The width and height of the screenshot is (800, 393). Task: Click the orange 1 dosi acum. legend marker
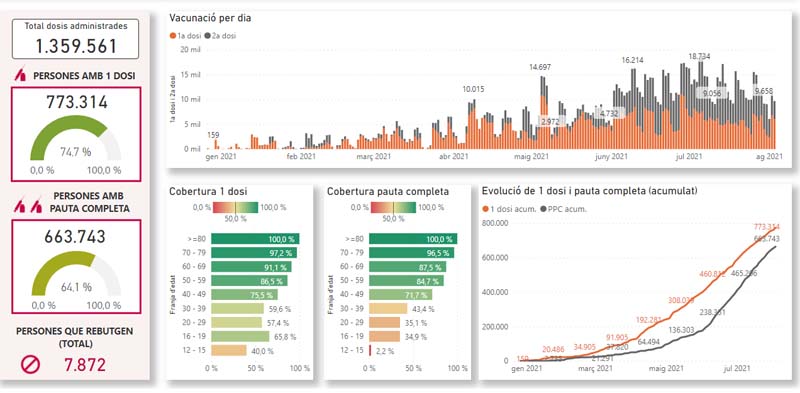click(x=485, y=209)
